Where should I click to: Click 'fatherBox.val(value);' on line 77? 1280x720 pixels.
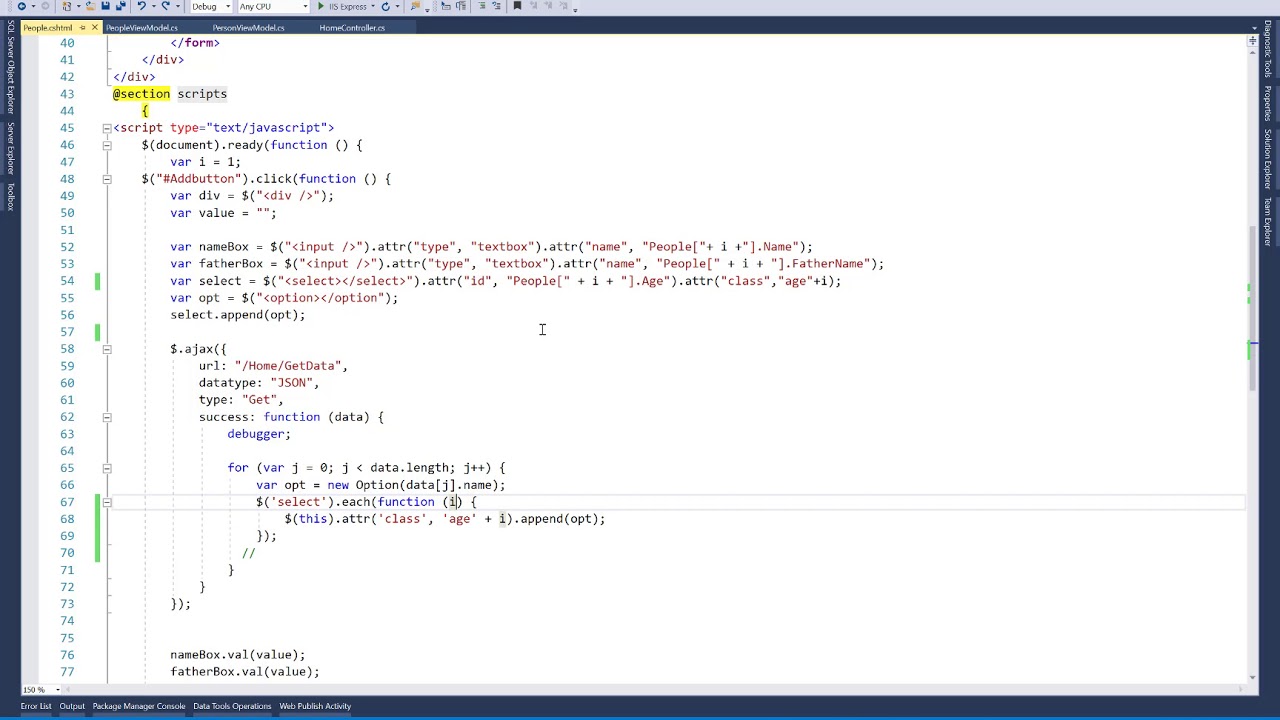click(x=245, y=672)
